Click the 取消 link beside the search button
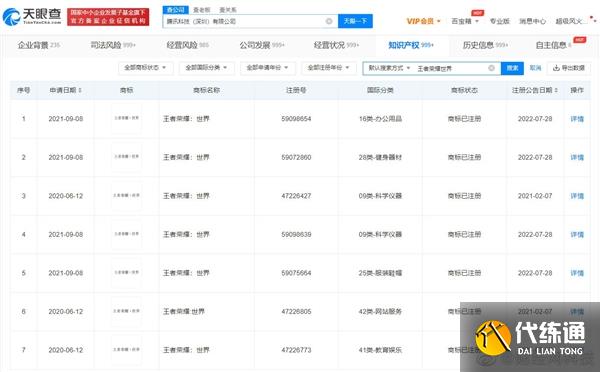This screenshot has height=372, width=600. [x=535, y=68]
